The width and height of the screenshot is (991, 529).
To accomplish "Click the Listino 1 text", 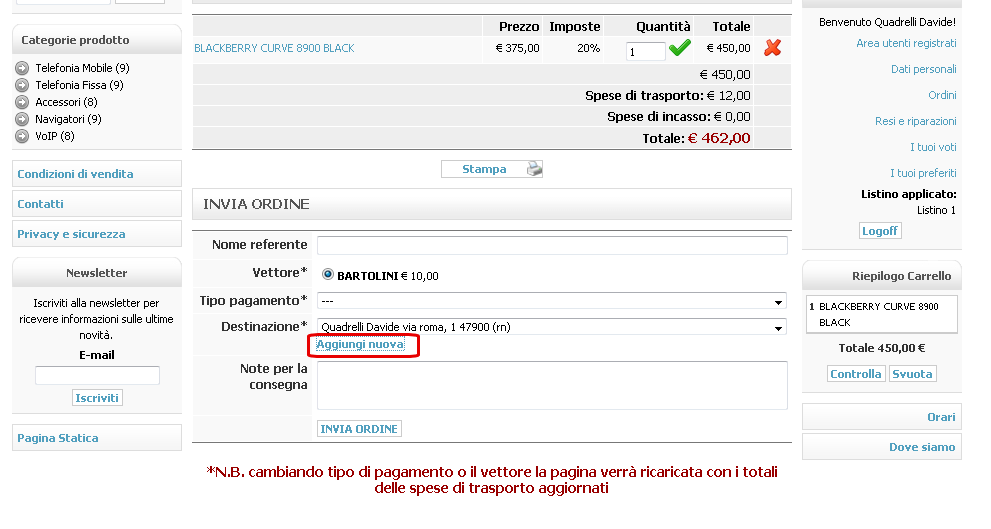I will pos(936,210).
